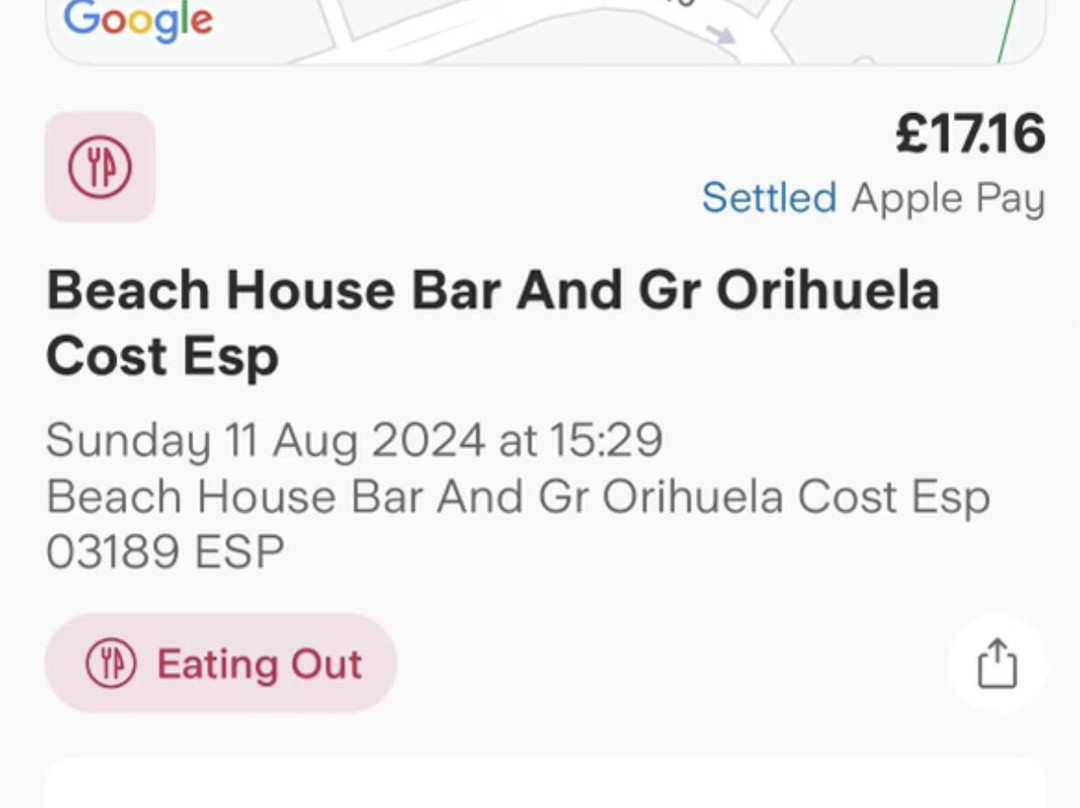Select the Apple Pay payment label
1080x808 pixels.
(x=948, y=198)
